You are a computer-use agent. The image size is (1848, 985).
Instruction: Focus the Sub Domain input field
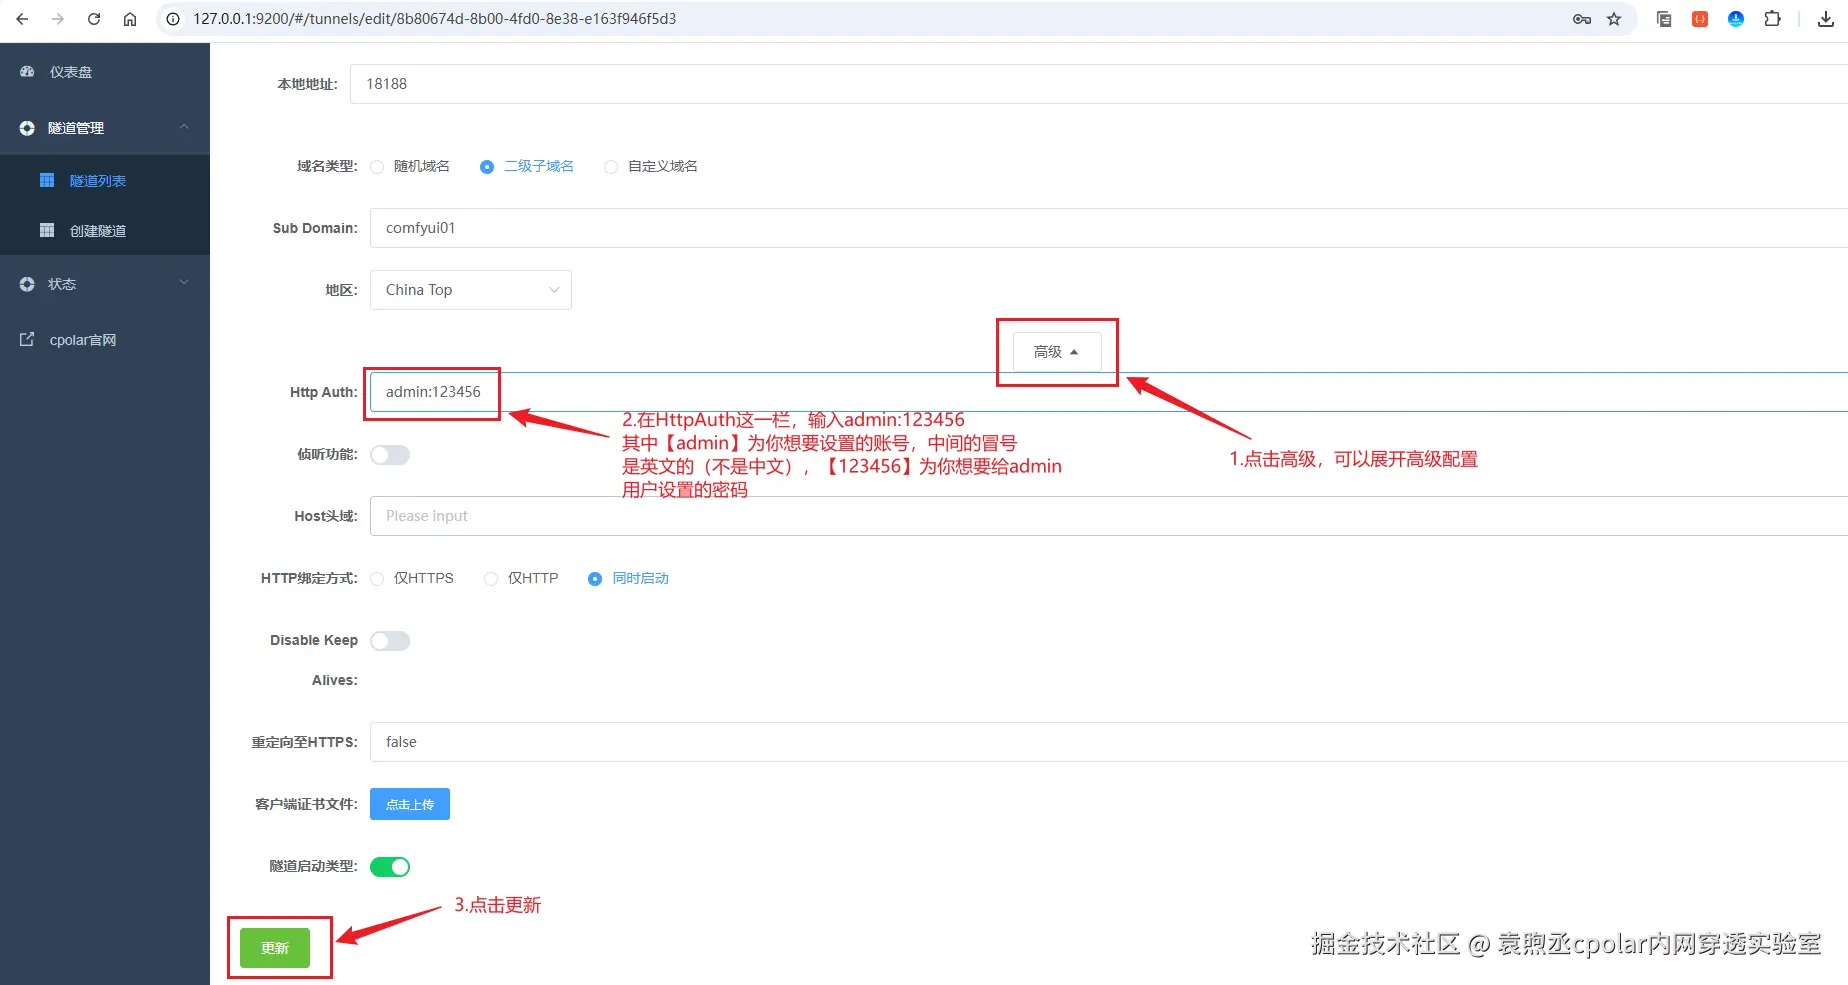pos(1109,228)
